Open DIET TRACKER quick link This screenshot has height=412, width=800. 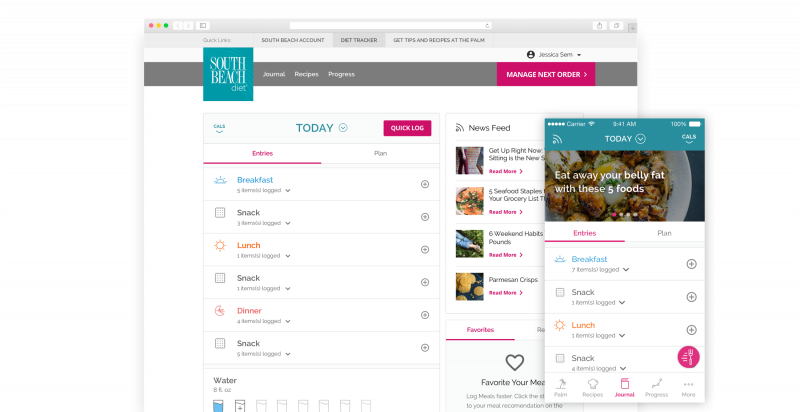click(359, 40)
